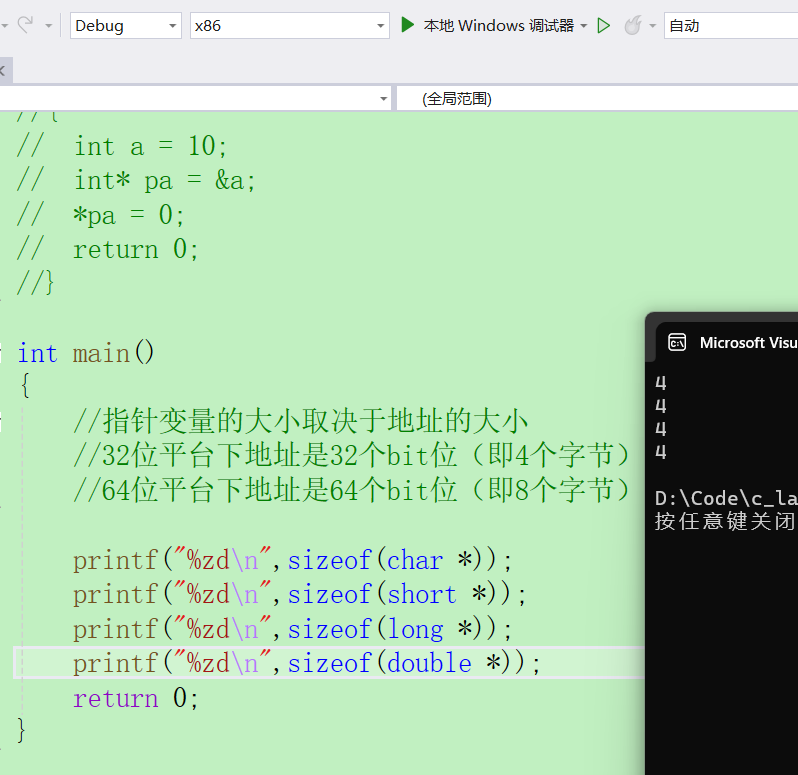Click the sizeof(short *) printf line
The image size is (798, 775).
click(299, 594)
